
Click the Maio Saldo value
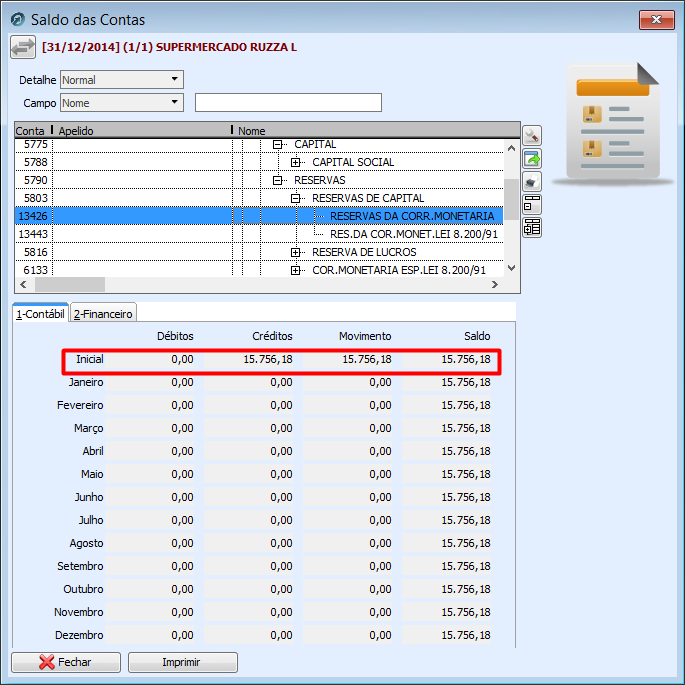point(466,474)
